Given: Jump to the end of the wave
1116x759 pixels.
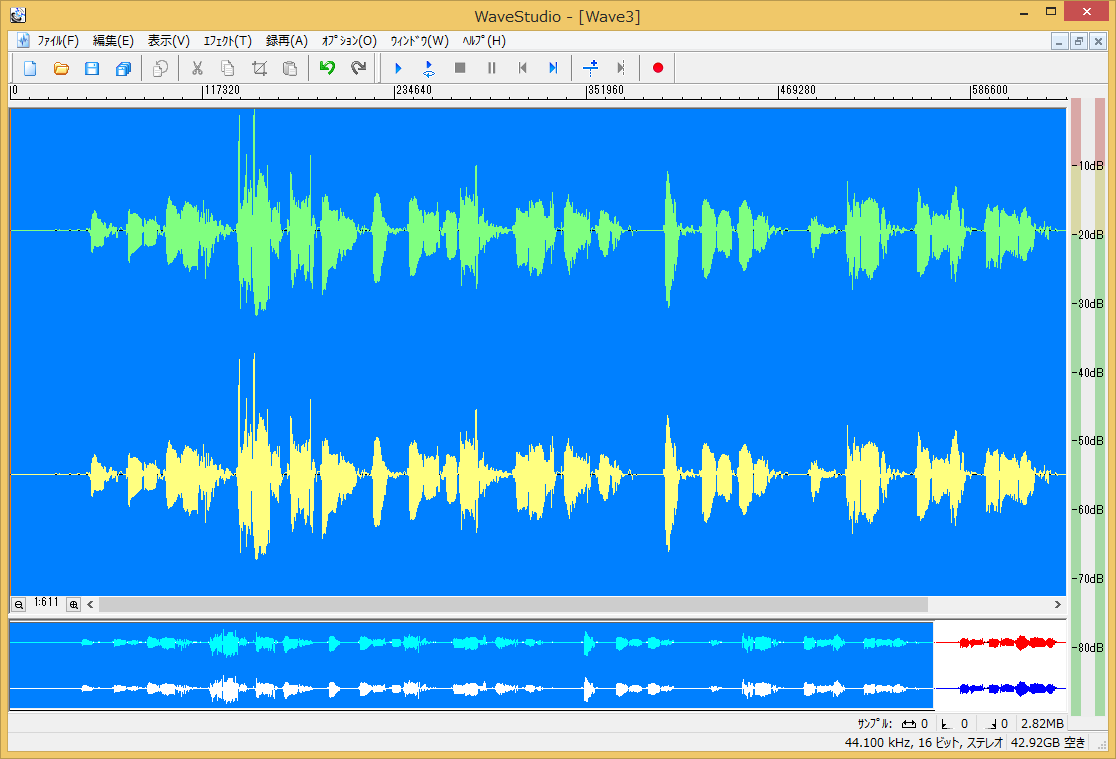Looking at the screenshot, I should click(x=553, y=68).
